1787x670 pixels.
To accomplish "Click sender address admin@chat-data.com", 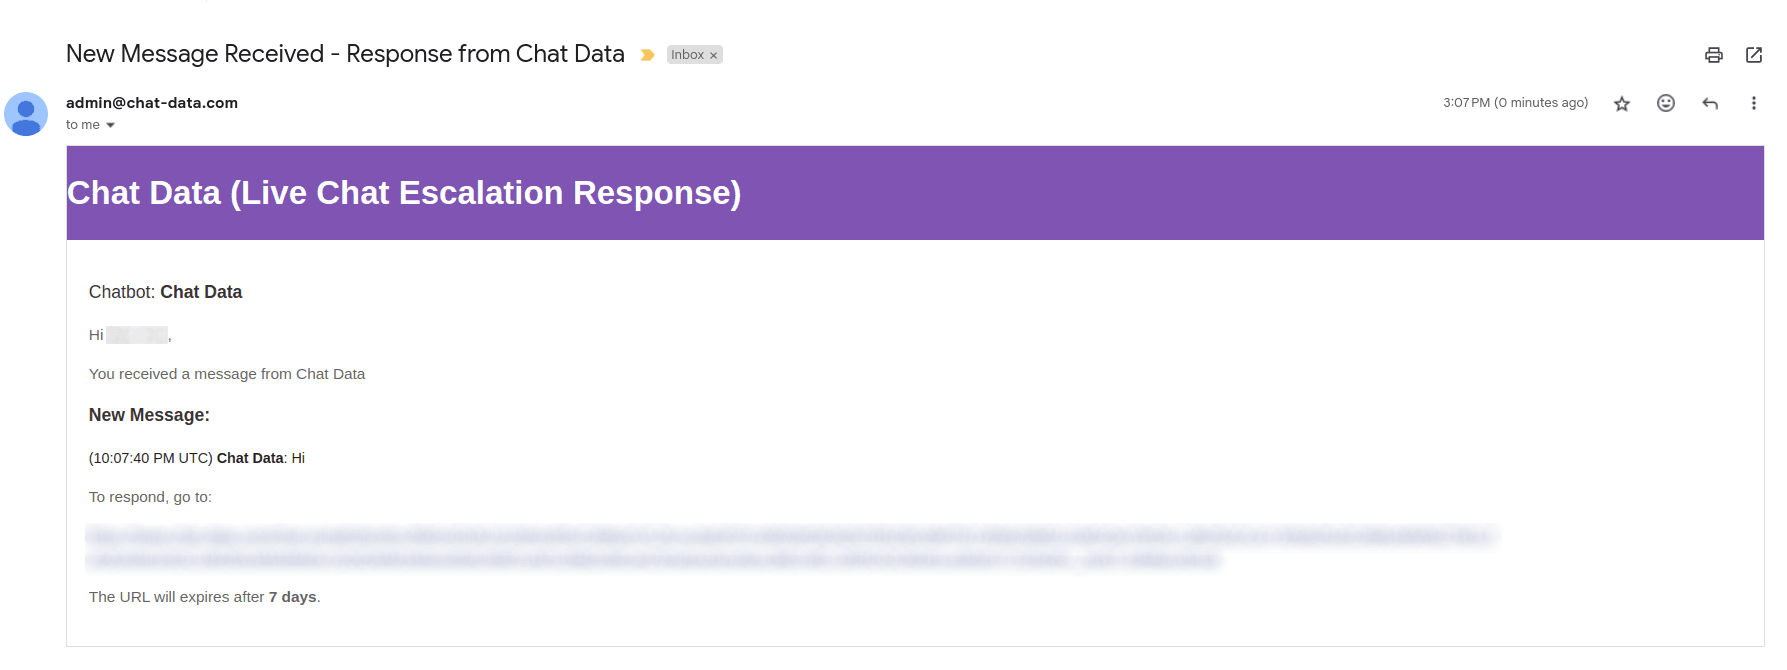I will pos(152,103).
